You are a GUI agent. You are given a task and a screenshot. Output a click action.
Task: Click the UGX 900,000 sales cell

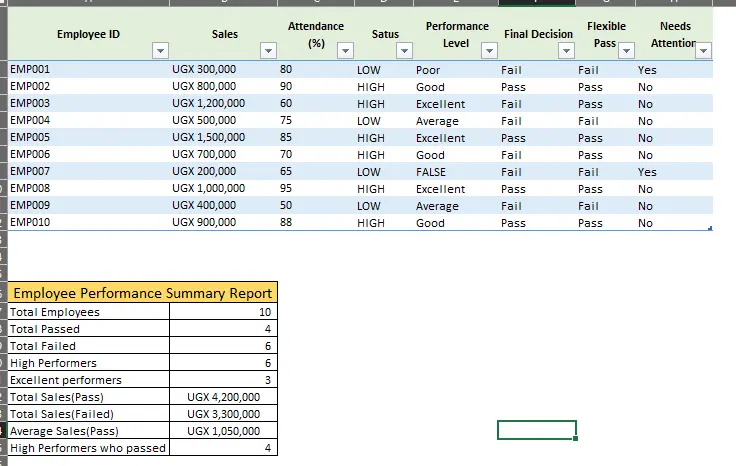coord(223,222)
